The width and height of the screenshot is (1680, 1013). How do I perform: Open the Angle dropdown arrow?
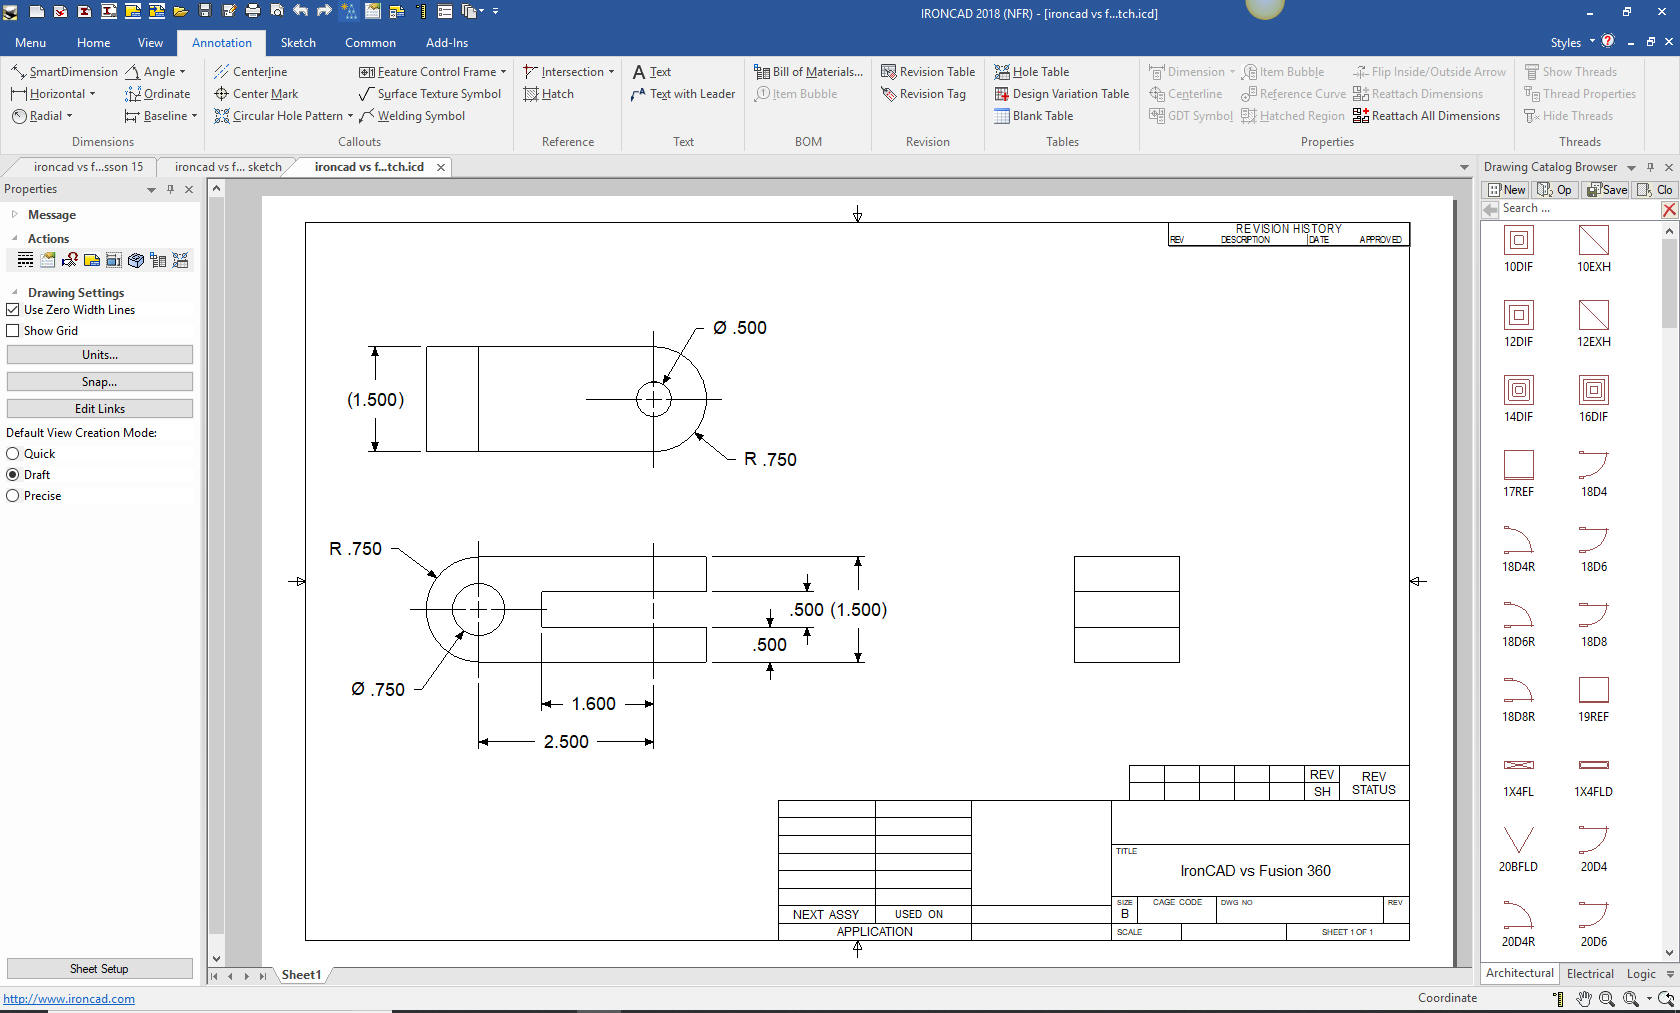tap(182, 72)
